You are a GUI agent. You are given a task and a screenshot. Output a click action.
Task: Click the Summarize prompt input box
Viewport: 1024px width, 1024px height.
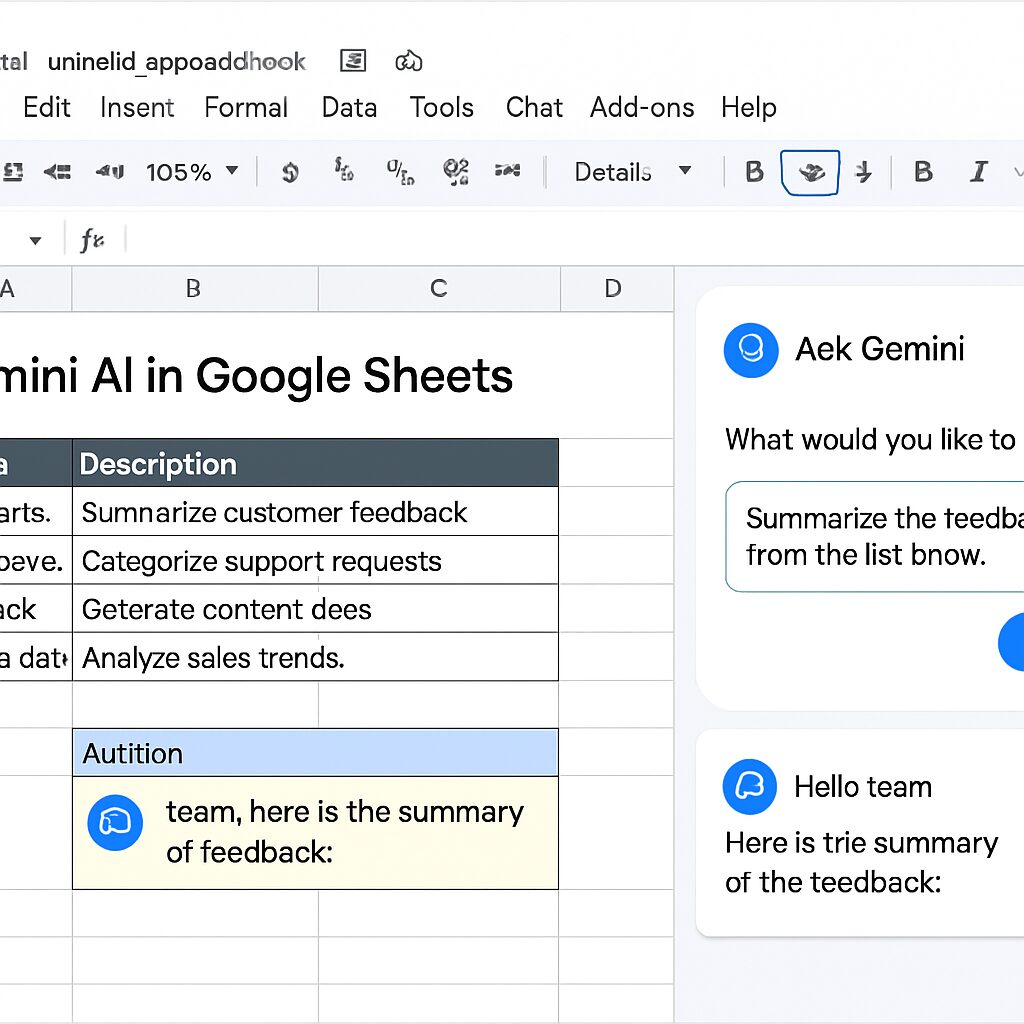[x=875, y=537]
